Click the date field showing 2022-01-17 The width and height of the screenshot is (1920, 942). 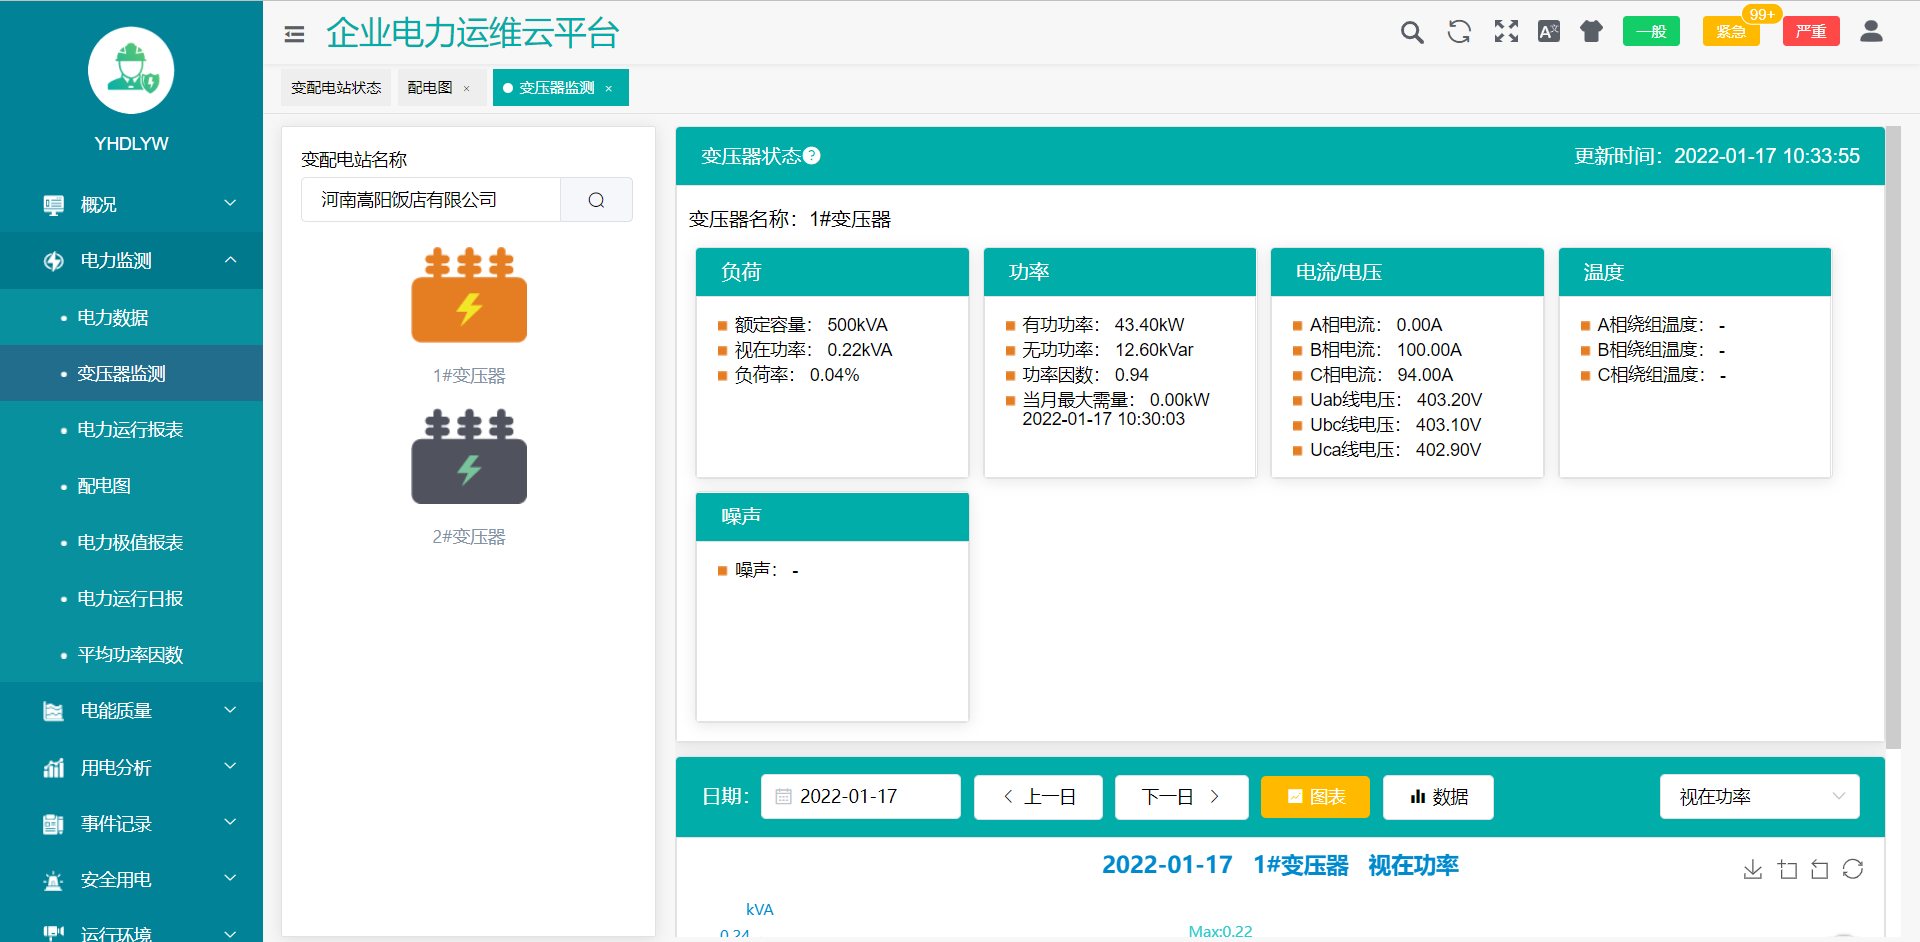click(x=860, y=797)
